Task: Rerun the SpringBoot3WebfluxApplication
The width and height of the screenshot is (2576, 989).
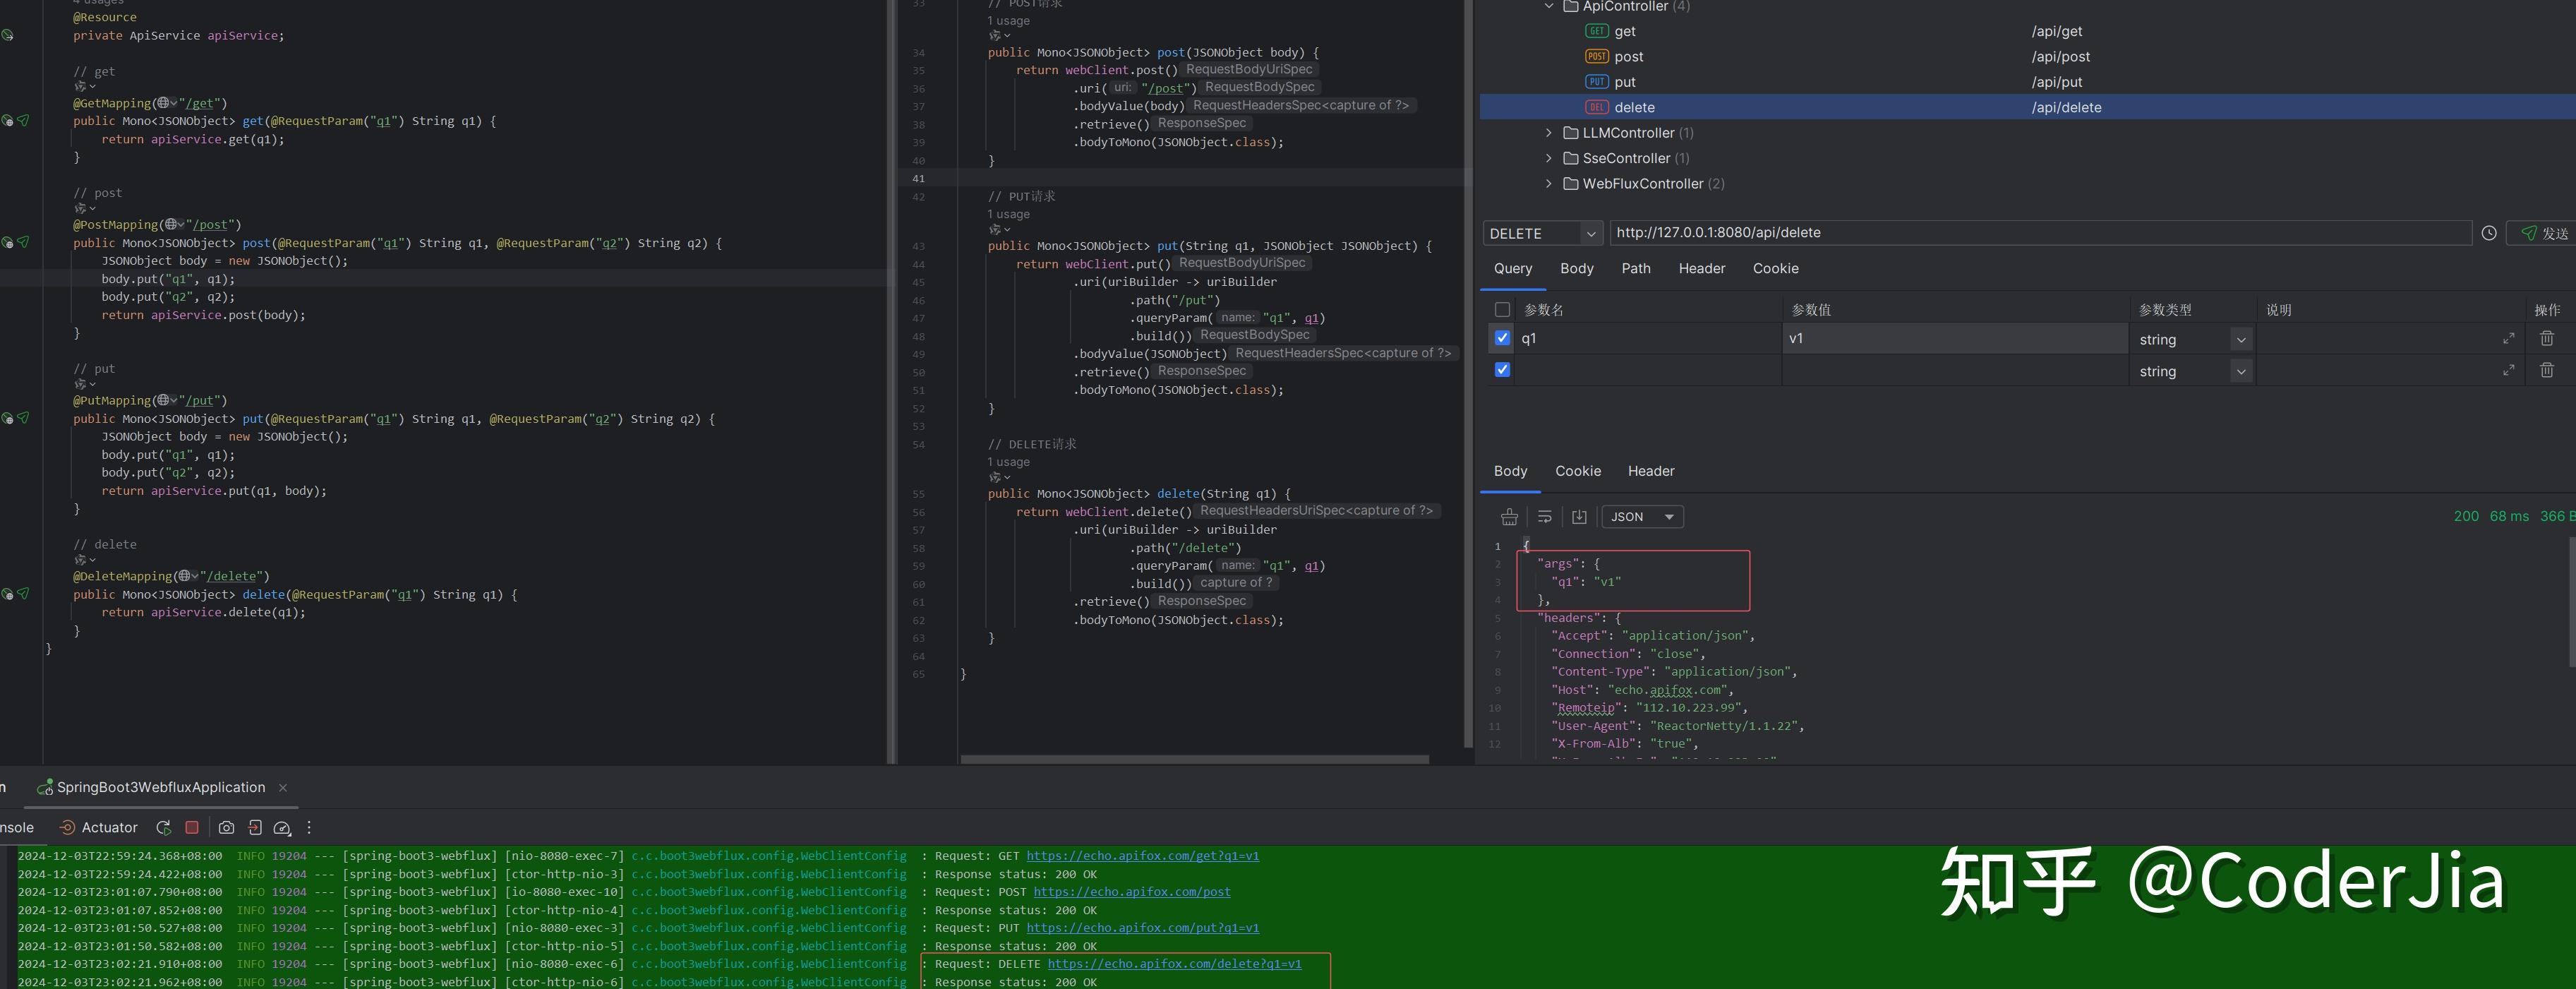Action: (x=163, y=827)
